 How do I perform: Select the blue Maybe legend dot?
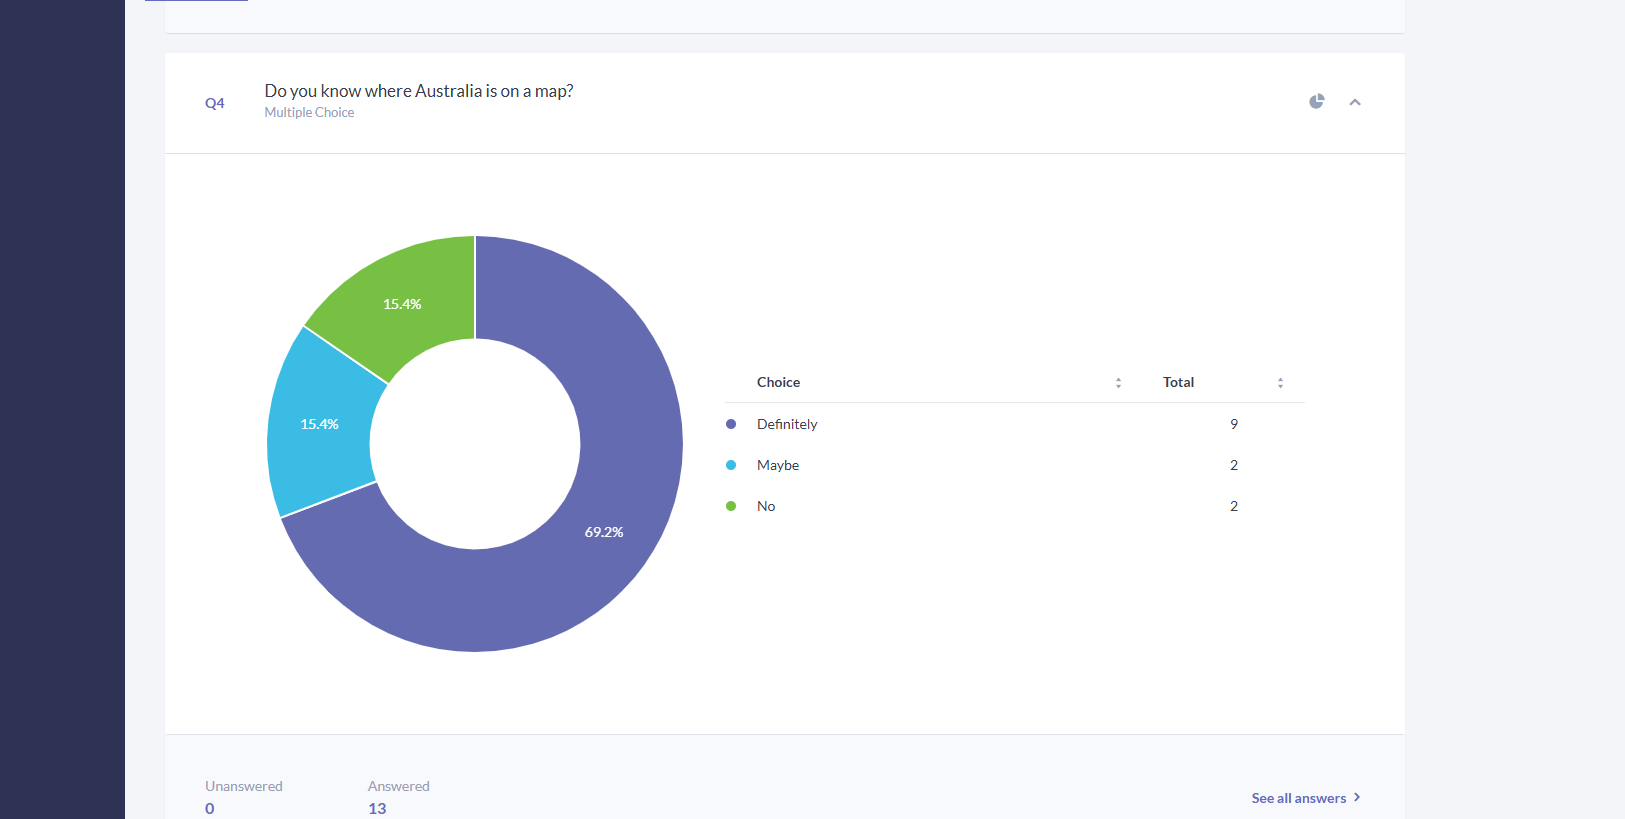tap(731, 465)
